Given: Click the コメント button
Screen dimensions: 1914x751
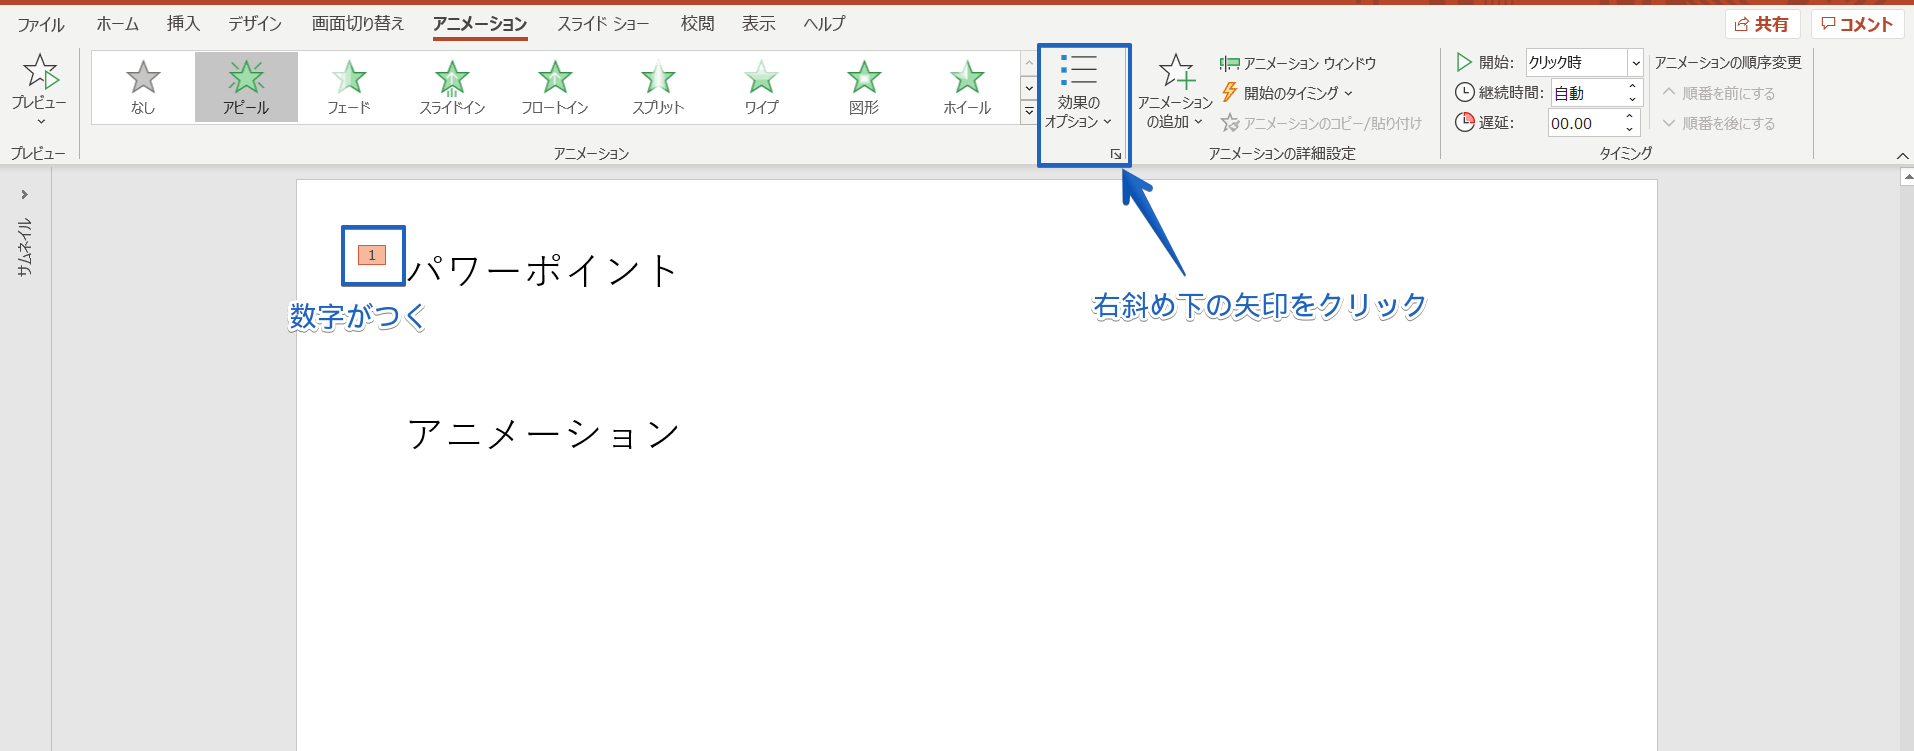Looking at the screenshot, I should tap(1858, 24).
